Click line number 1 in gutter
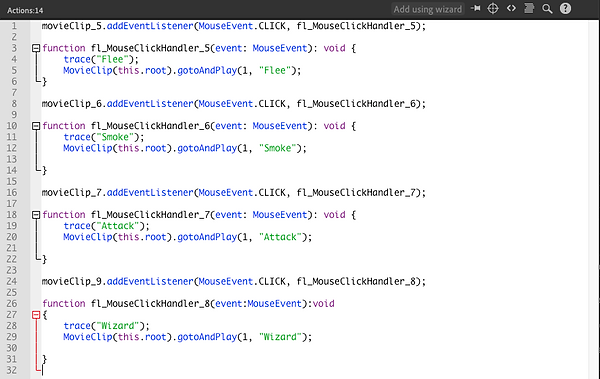 coord(14,26)
